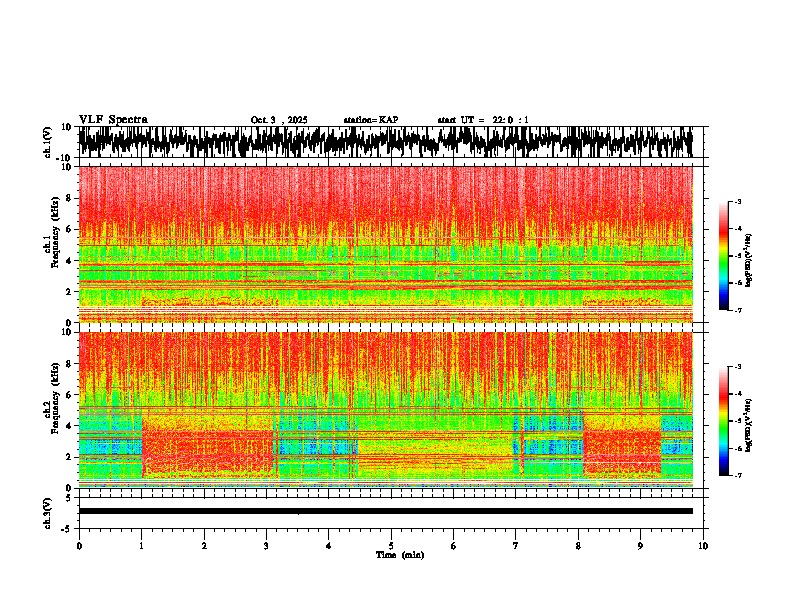Viewport: 792px width, 612px height.
Task: Click the time axis tick label '3'
Action: pos(266,546)
